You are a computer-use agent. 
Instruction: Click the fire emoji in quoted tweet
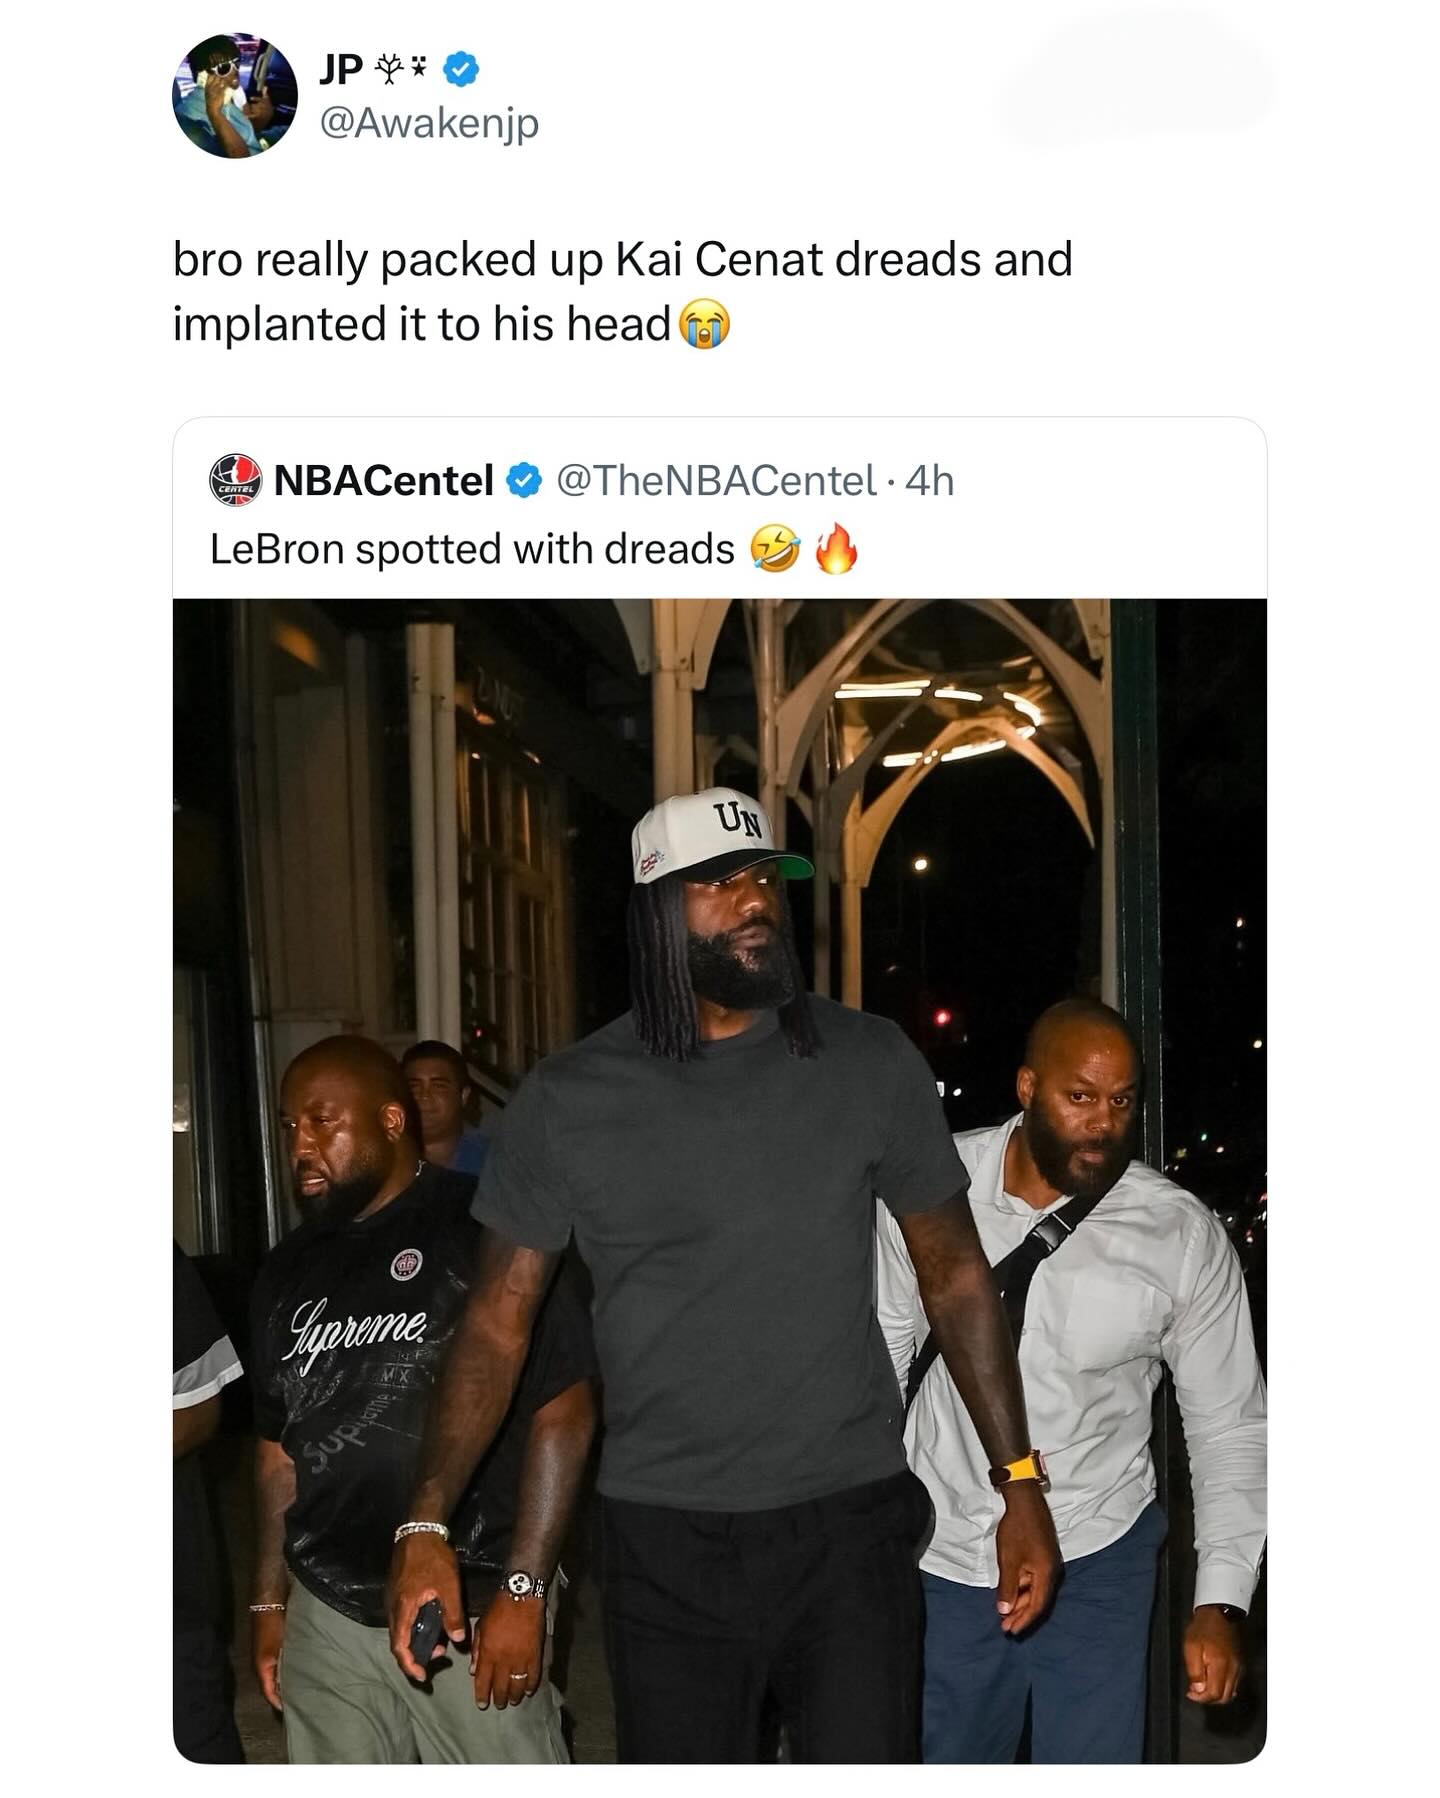click(836, 549)
